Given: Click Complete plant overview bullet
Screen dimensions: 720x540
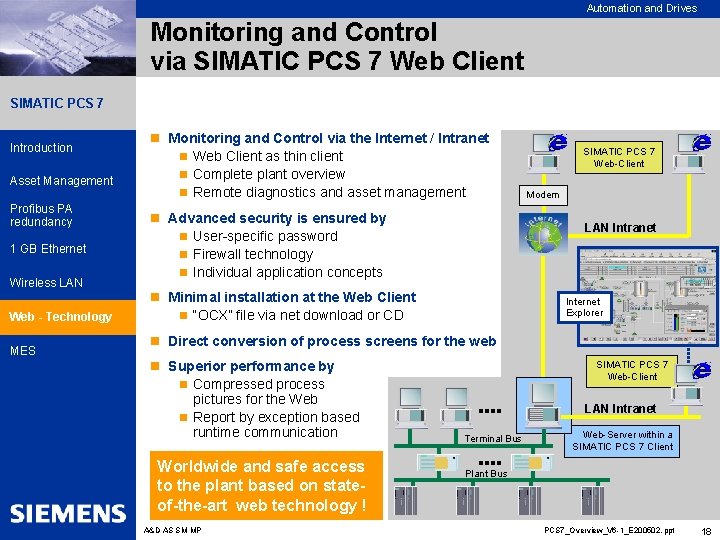Looking at the screenshot, I should pos(269,174).
